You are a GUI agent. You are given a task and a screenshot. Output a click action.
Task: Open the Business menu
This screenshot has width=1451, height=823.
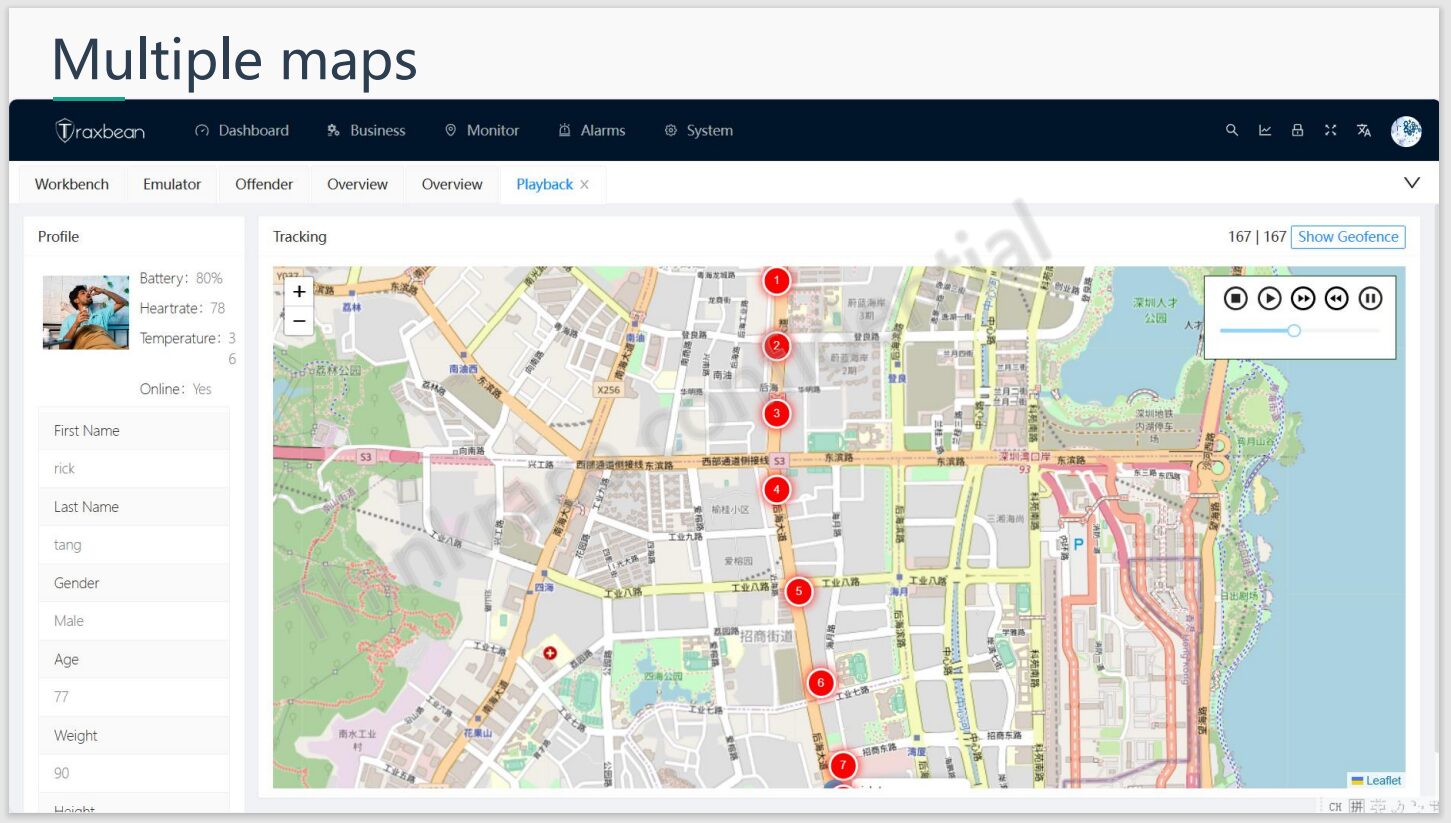click(366, 130)
